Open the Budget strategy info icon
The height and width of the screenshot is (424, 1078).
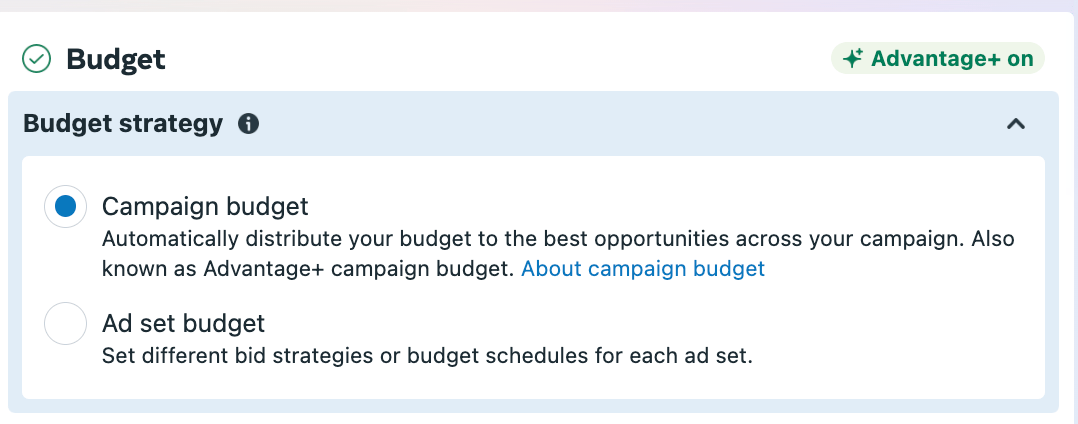click(x=249, y=124)
